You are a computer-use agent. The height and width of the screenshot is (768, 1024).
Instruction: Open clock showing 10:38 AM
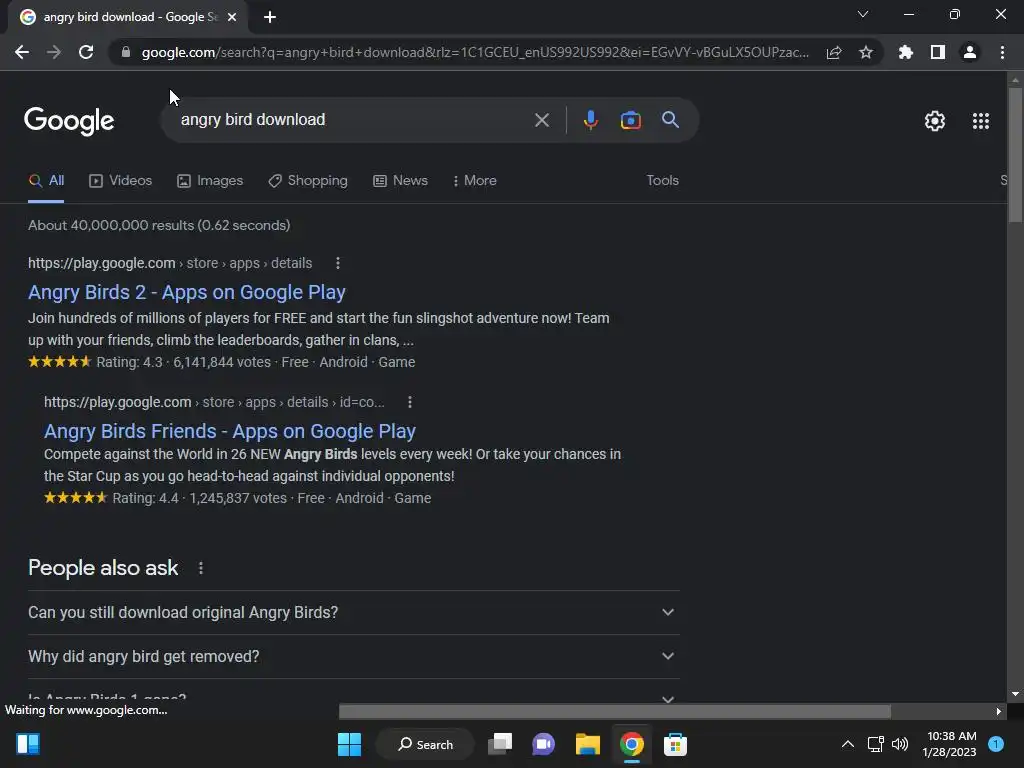[950, 744]
